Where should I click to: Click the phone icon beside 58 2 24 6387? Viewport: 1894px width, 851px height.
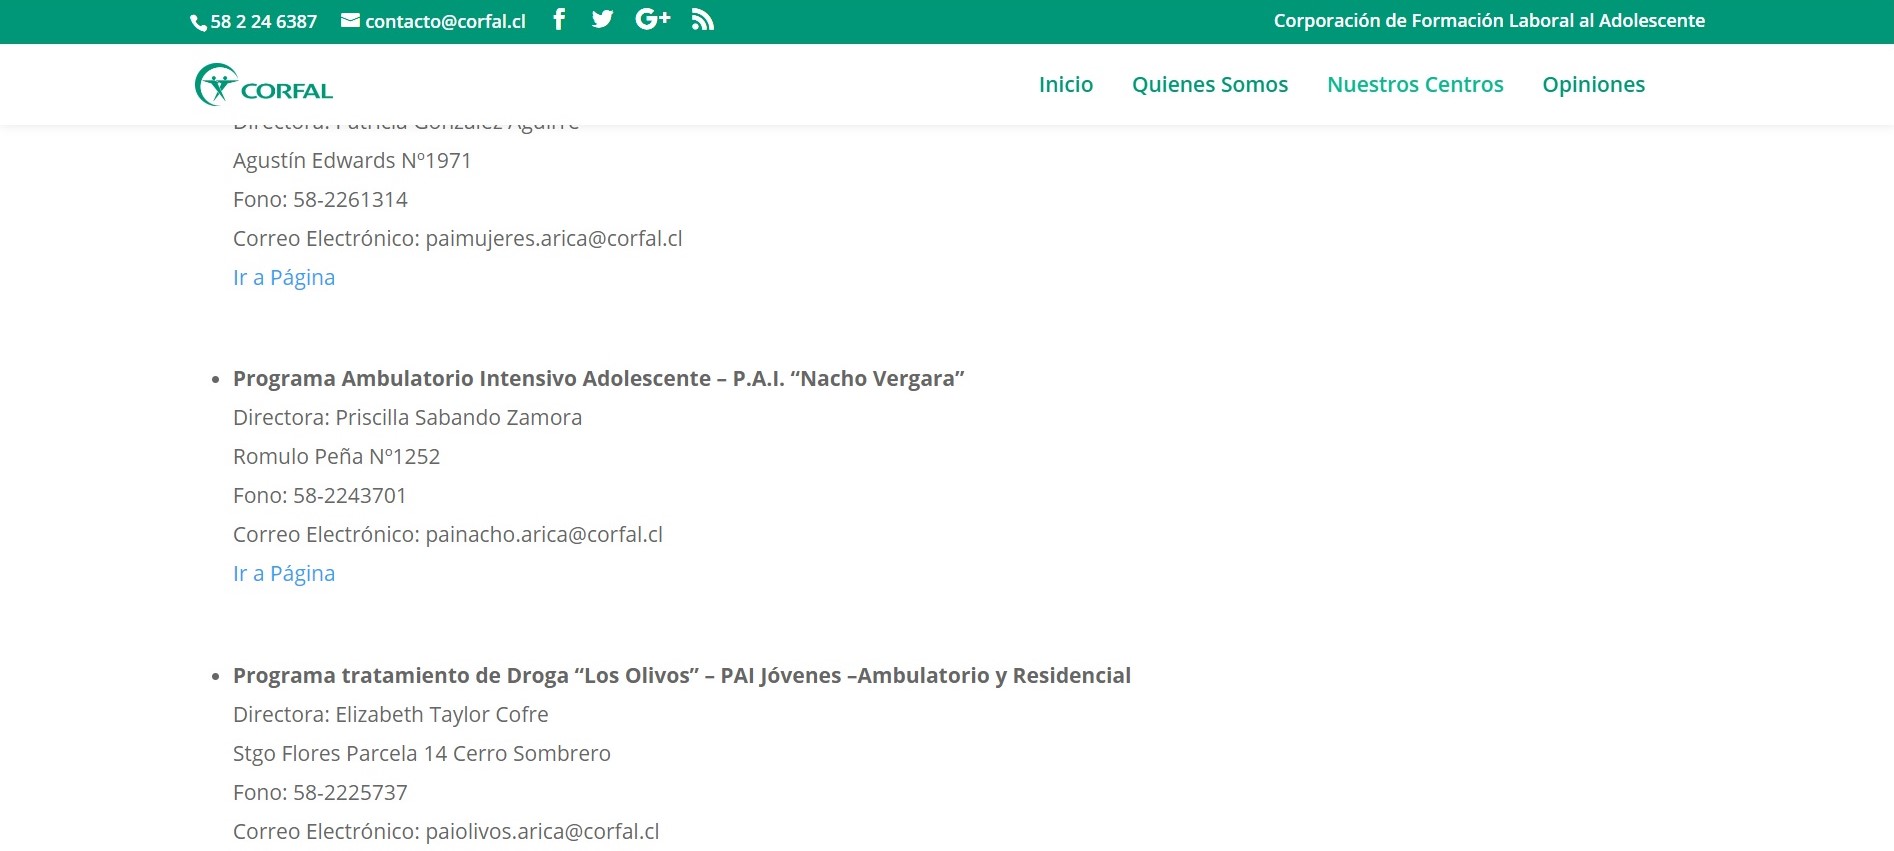click(198, 22)
